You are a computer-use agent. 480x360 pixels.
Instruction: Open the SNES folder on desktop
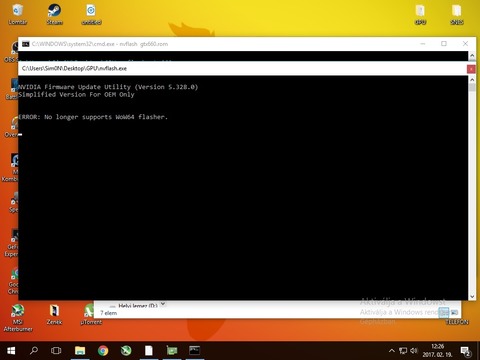click(x=457, y=14)
